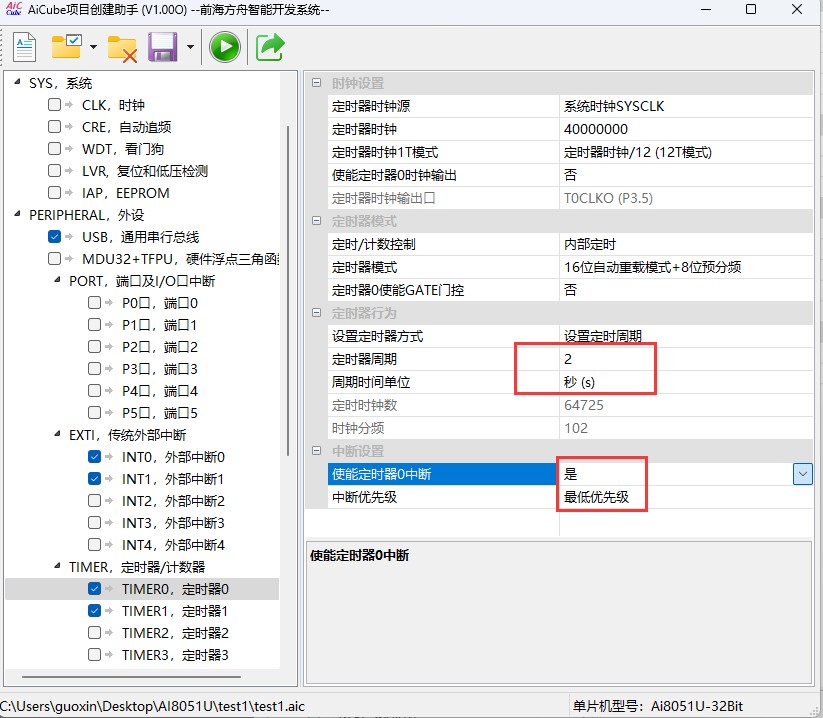Collapse the 中断设置 property group

pos(316,451)
